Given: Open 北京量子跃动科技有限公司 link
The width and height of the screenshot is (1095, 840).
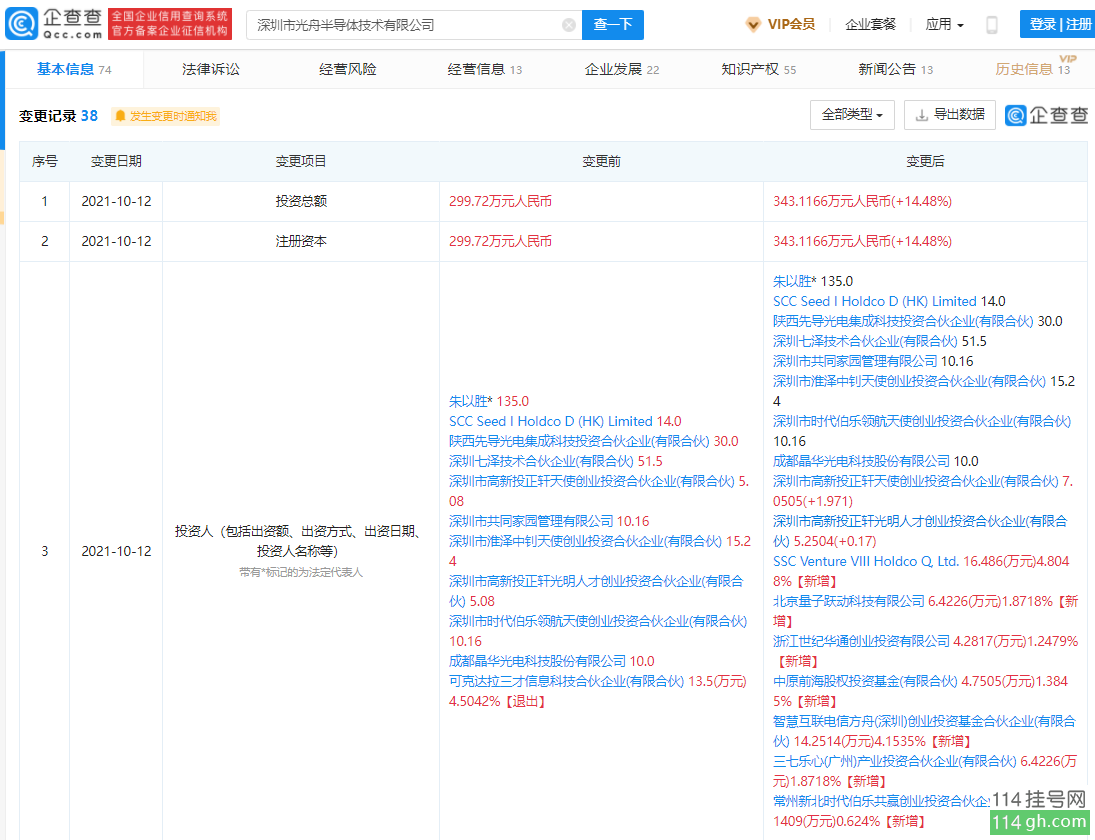Looking at the screenshot, I should [848, 601].
